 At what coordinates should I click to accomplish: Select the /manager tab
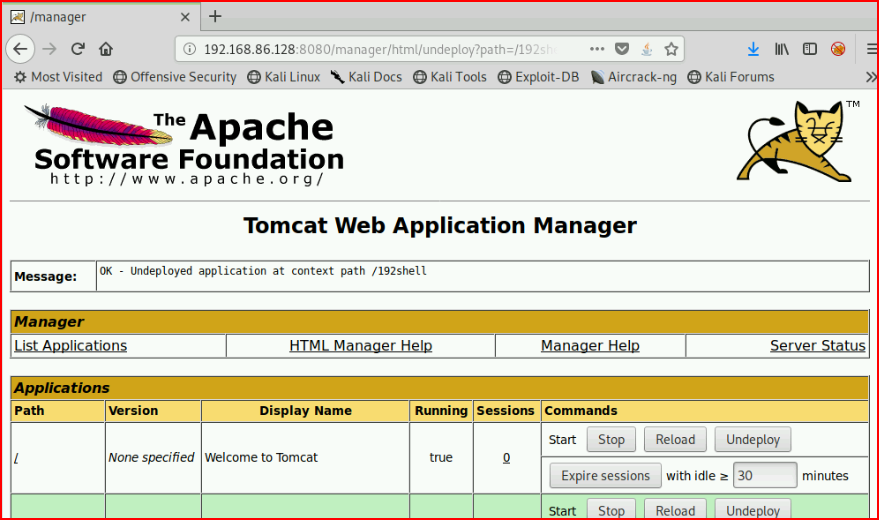(x=101, y=17)
